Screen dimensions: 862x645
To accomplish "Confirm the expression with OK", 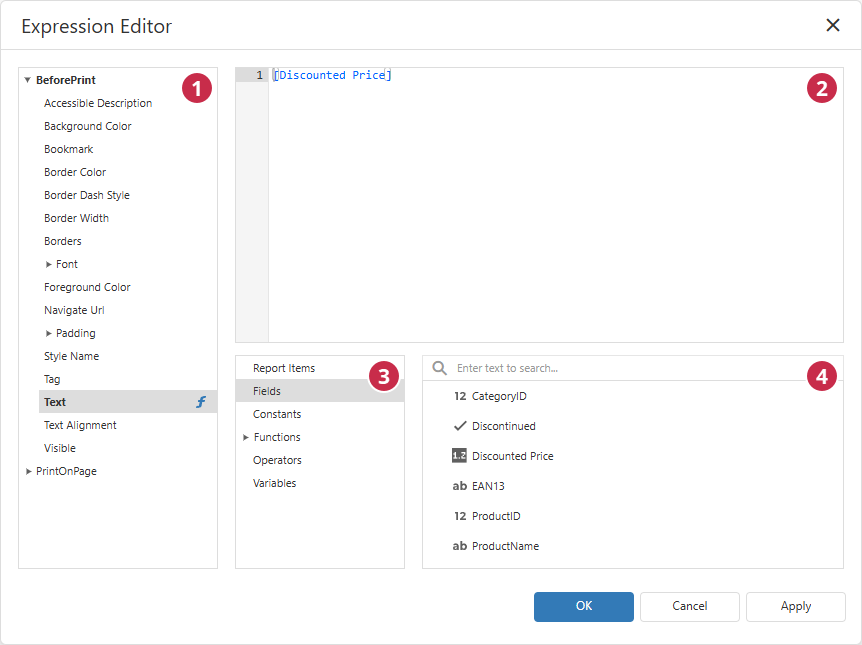I will pyautogui.click(x=583, y=607).
